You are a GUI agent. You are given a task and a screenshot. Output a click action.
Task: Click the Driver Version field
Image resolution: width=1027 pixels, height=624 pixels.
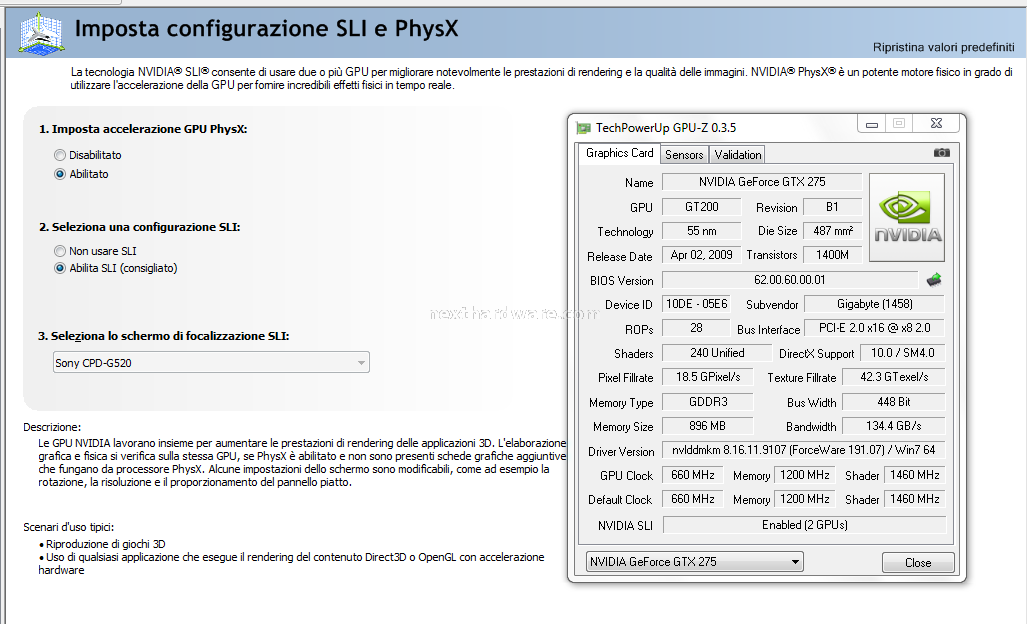point(804,450)
